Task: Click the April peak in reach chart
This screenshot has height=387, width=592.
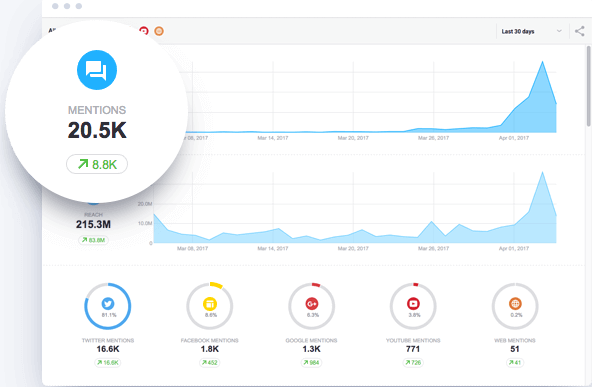Action: (x=543, y=173)
